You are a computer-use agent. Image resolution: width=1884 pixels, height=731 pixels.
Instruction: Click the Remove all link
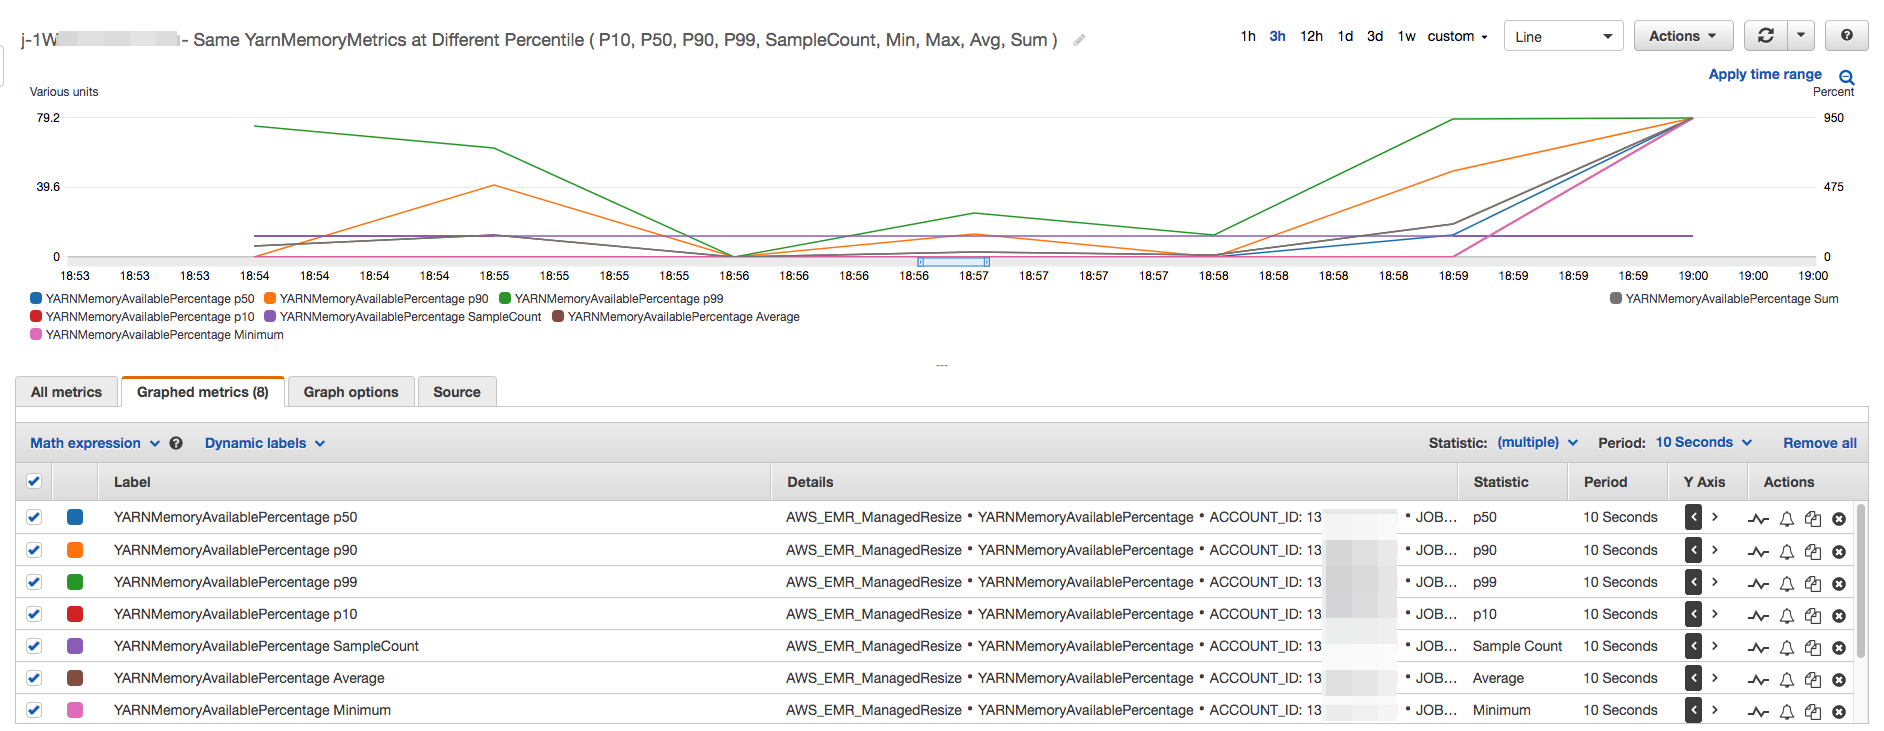click(1819, 443)
